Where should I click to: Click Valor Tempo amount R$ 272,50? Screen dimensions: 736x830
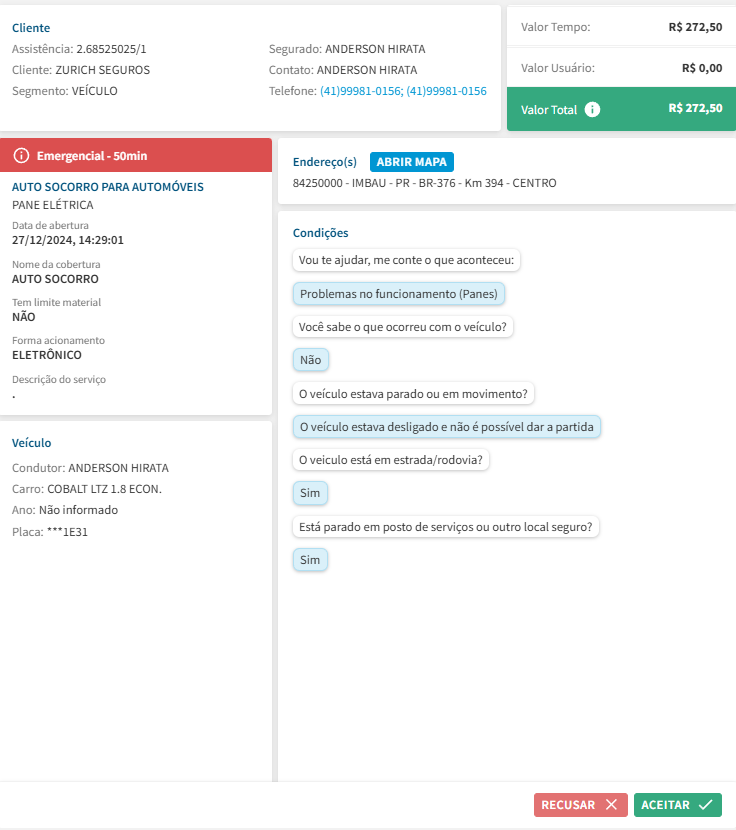tap(695, 27)
